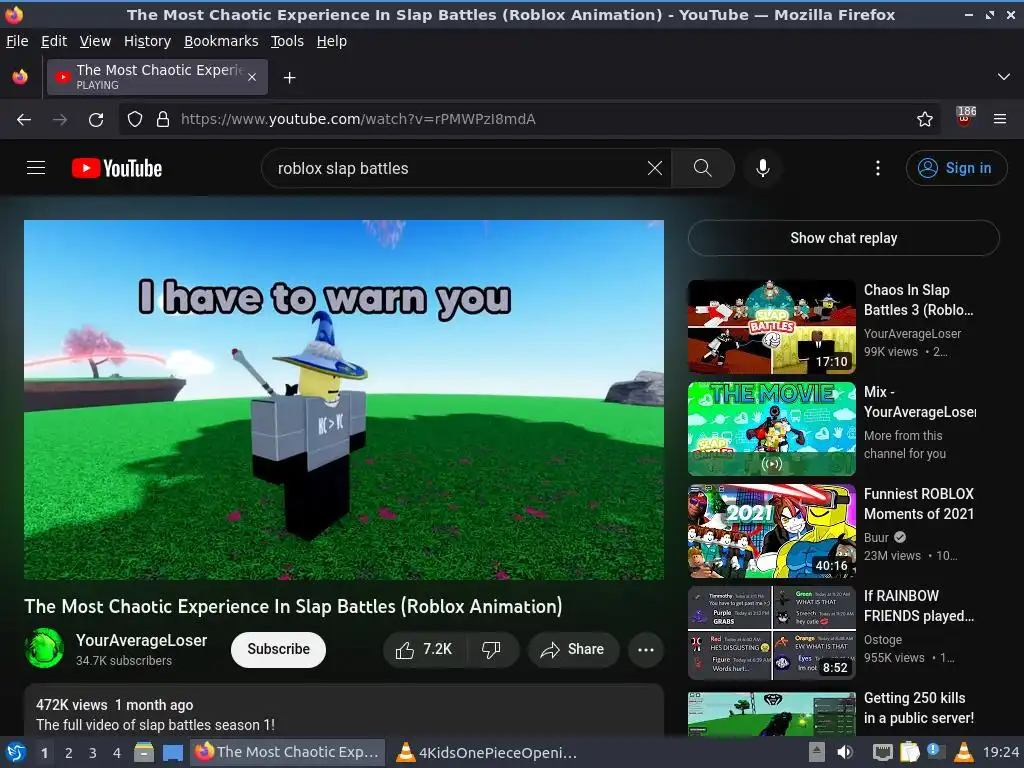
Task: Expand the list all tabs chevron
Action: click(x=1003, y=77)
